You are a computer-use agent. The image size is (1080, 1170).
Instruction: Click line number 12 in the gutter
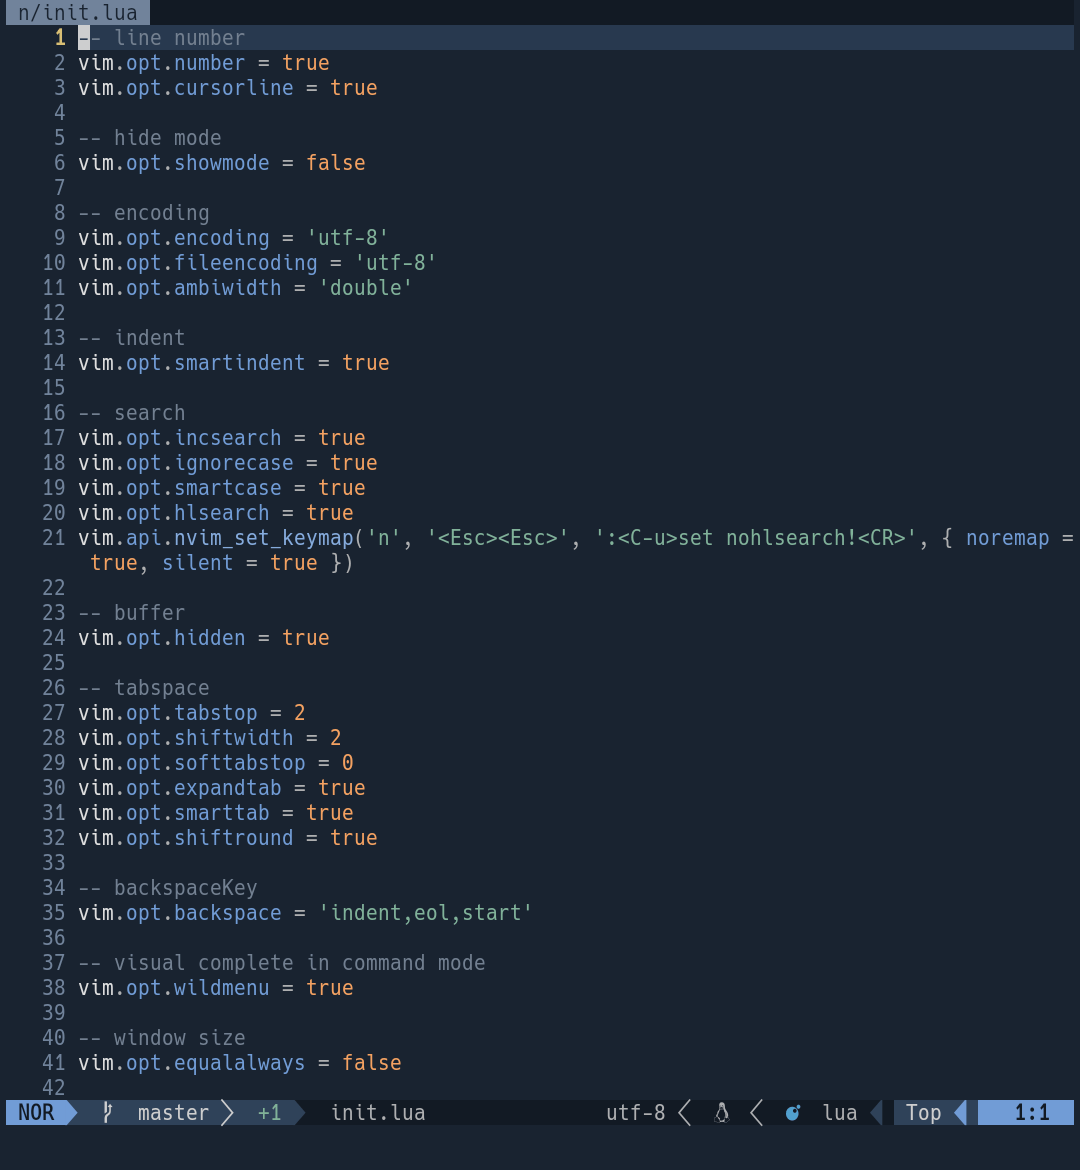click(54, 313)
